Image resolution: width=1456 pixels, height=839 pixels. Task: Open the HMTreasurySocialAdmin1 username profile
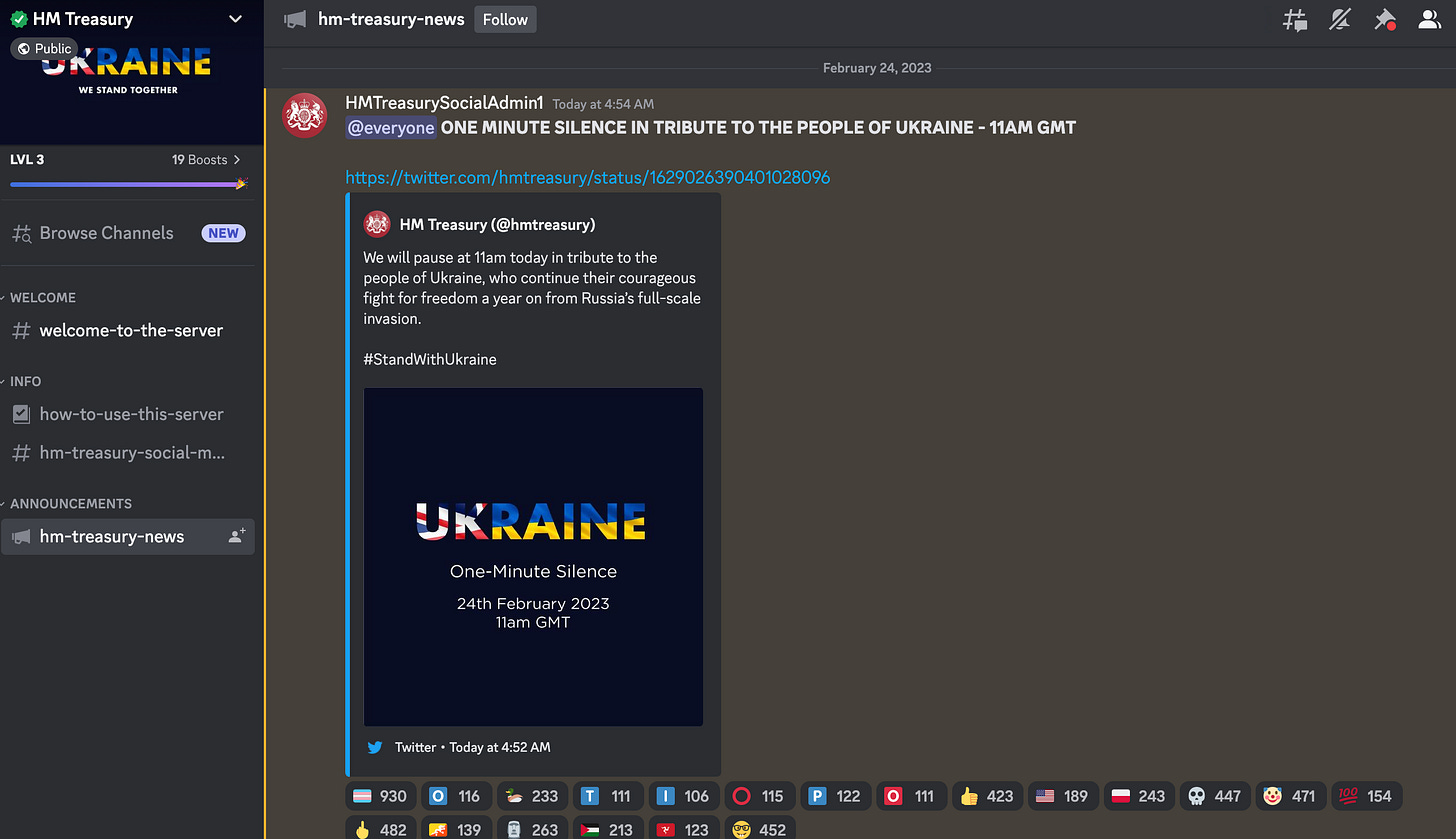[444, 103]
